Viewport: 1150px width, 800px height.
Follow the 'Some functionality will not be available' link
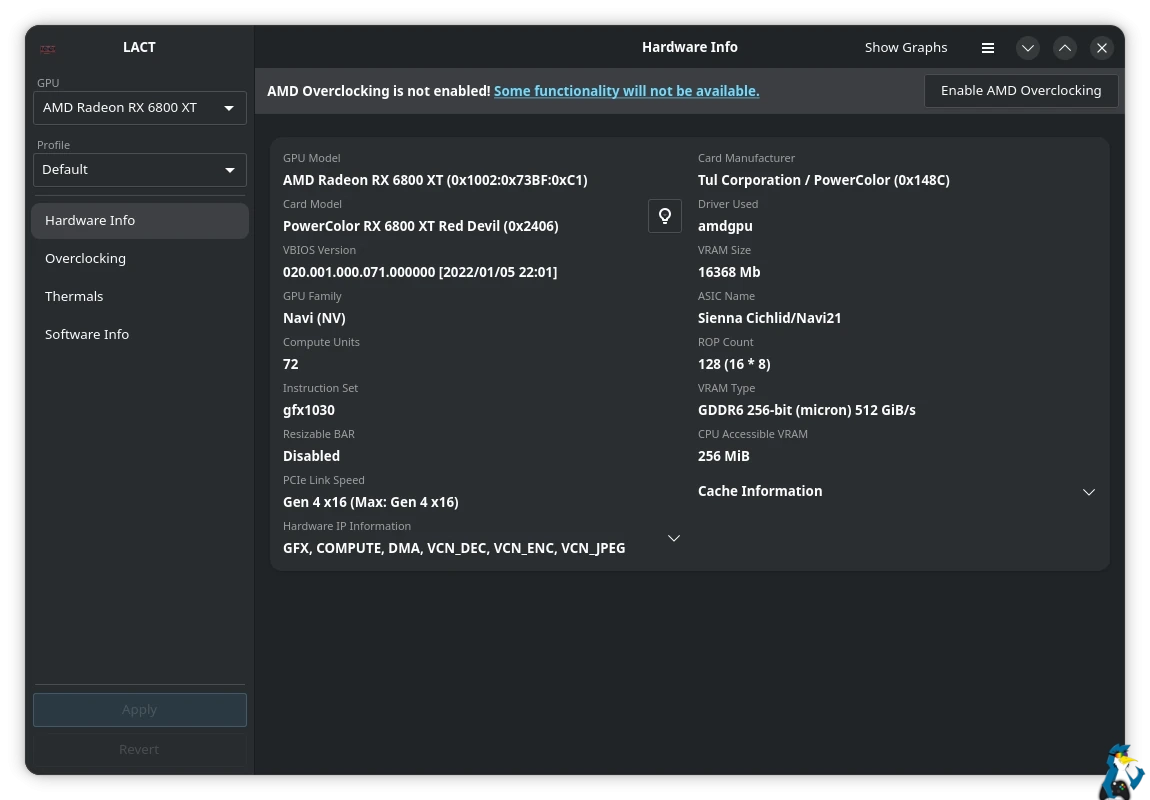click(x=626, y=91)
